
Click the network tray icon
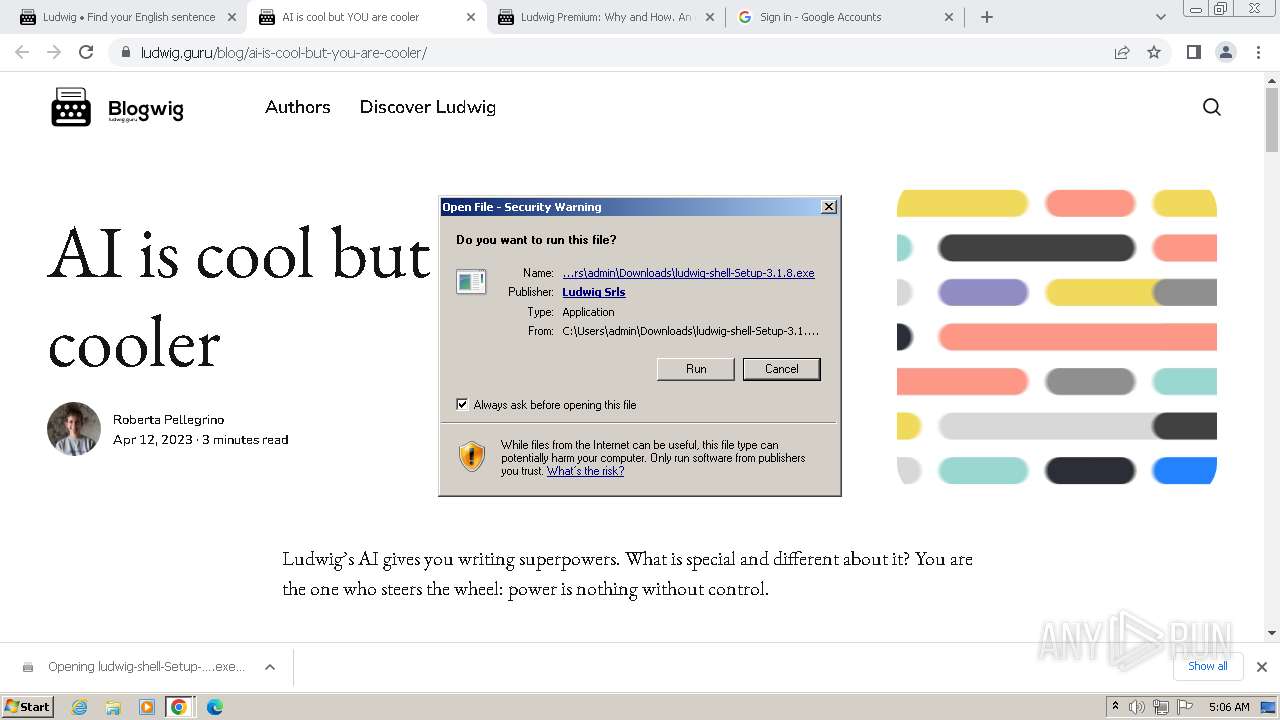[x=1160, y=707]
